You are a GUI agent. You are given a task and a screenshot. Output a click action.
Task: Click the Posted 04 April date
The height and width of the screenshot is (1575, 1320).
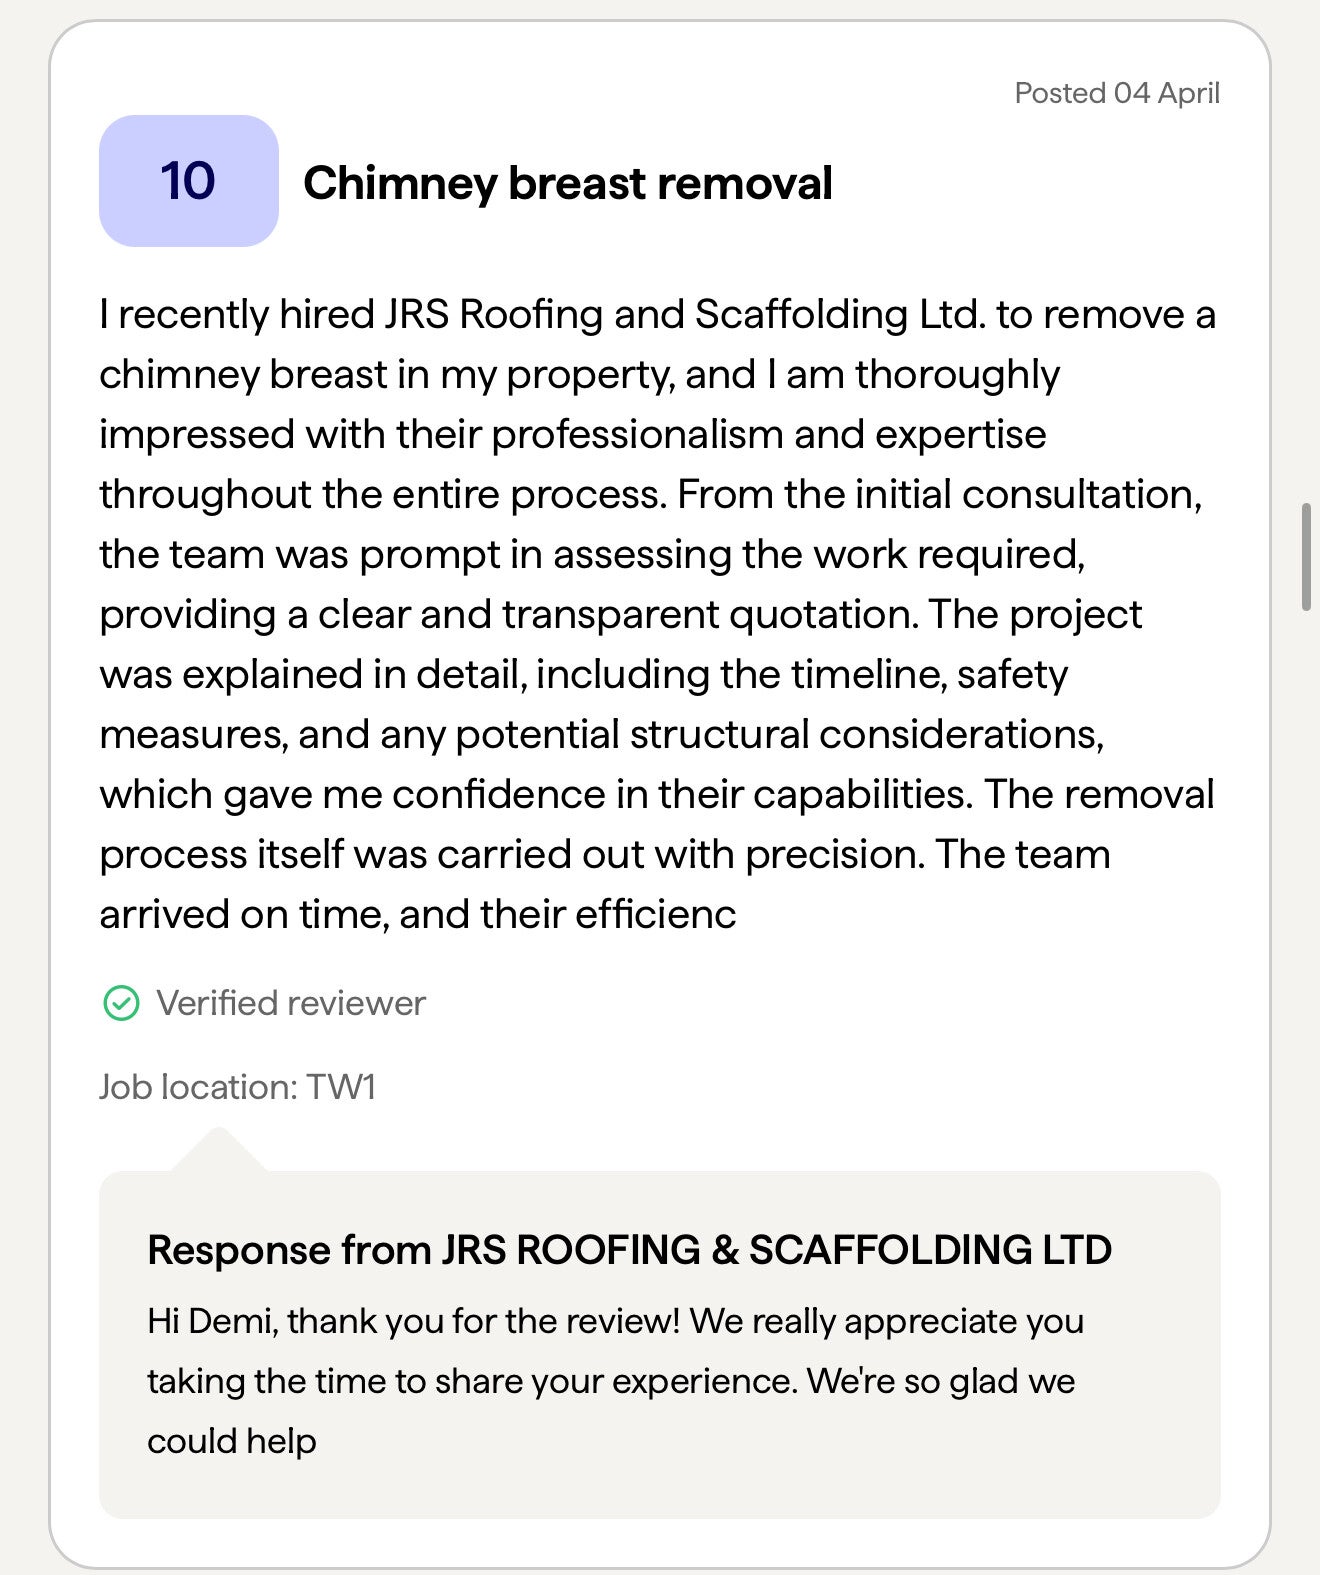[x=1116, y=93]
